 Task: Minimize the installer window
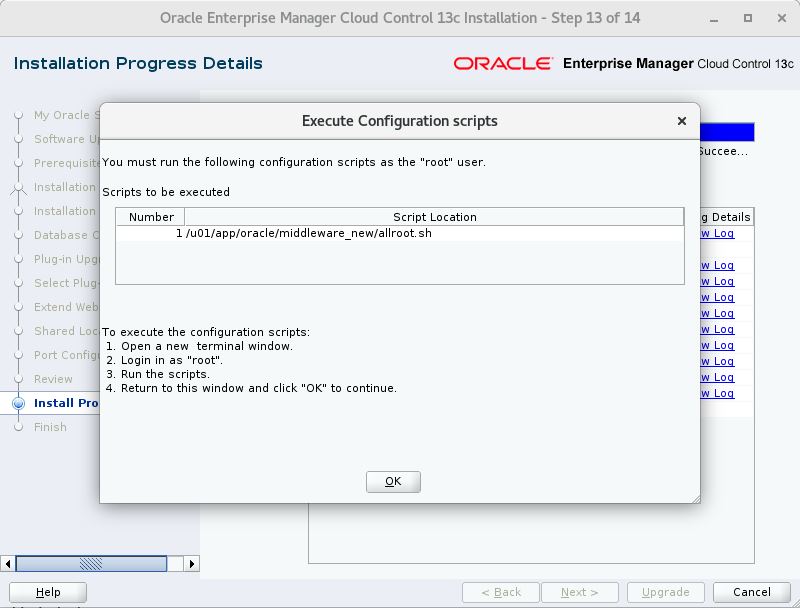point(714,18)
